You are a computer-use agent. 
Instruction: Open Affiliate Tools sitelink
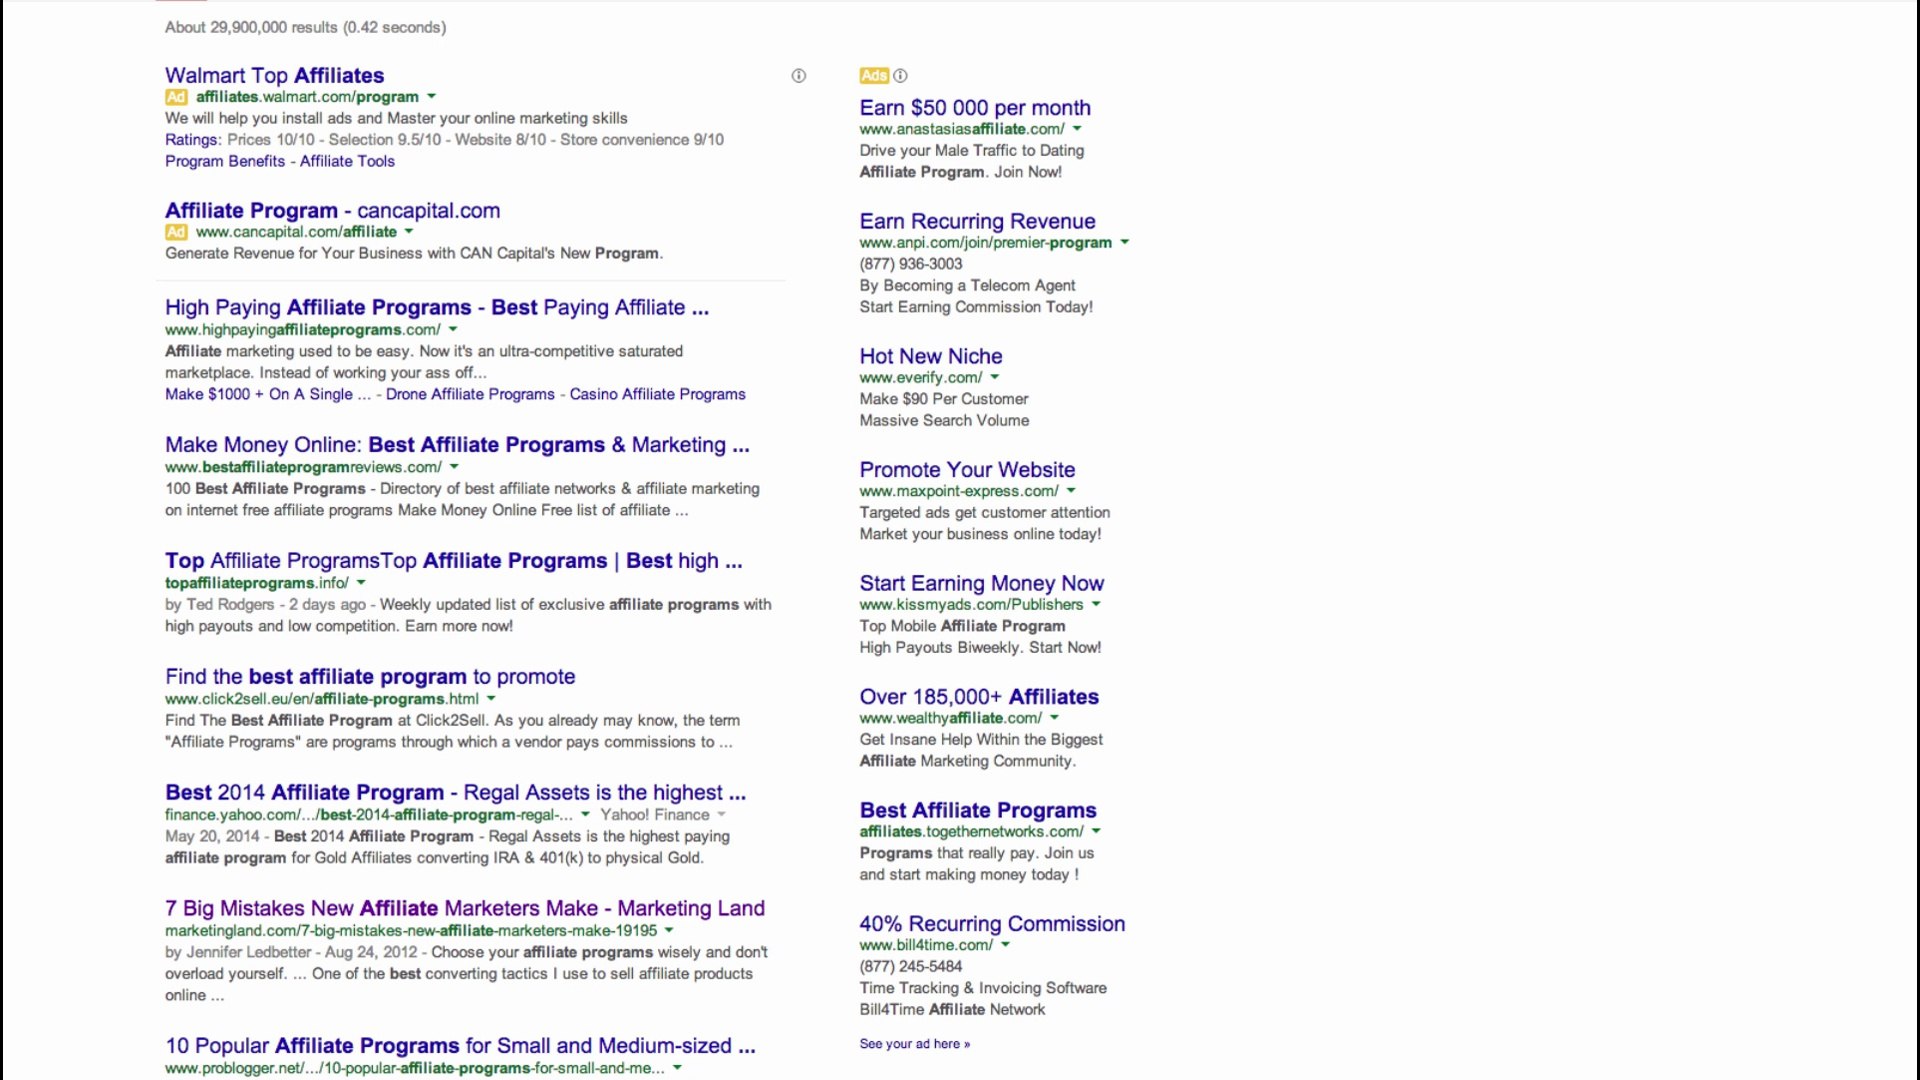pyautogui.click(x=347, y=161)
